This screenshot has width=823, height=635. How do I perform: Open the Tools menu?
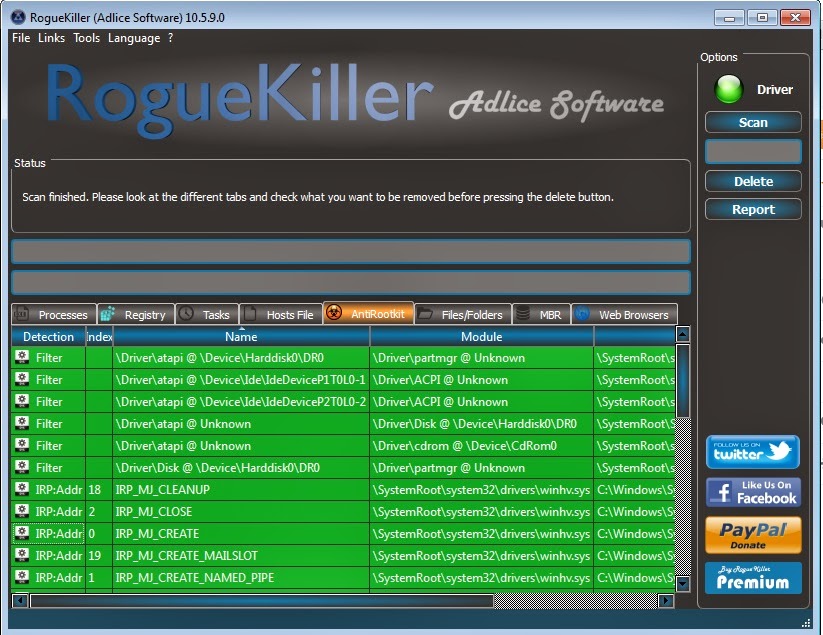pos(87,38)
